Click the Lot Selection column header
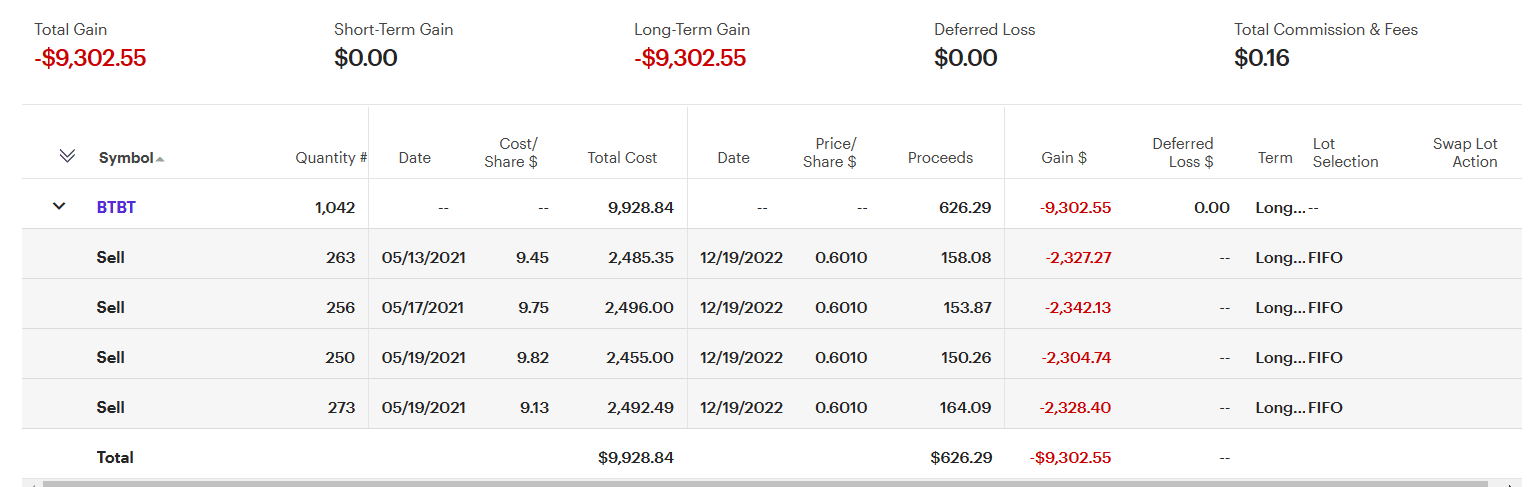The height and width of the screenshot is (487, 1532). pos(1345,153)
